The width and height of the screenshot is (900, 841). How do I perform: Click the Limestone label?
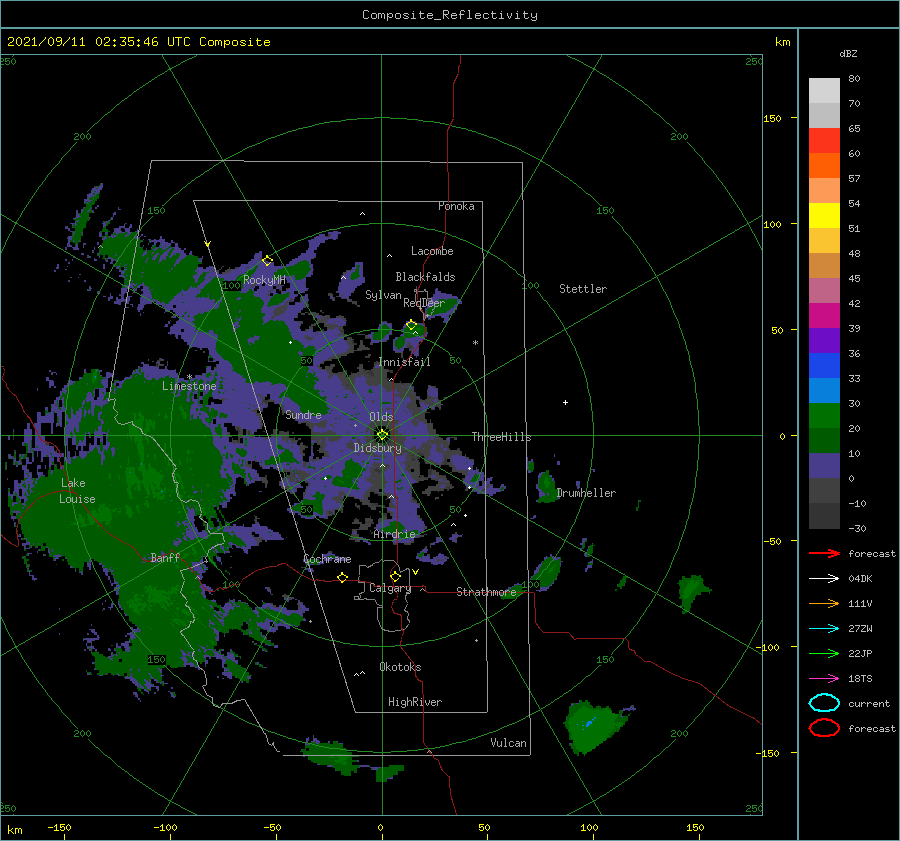click(x=189, y=386)
